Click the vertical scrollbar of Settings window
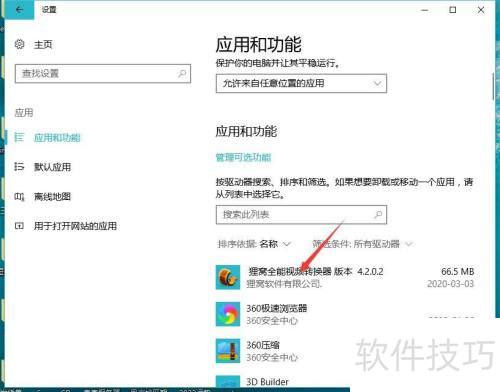Screen dimensions: 500x392 coord(493,86)
